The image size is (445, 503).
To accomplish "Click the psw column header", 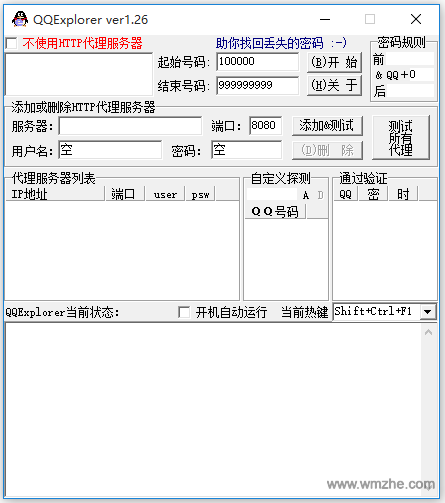I will [x=200, y=194].
